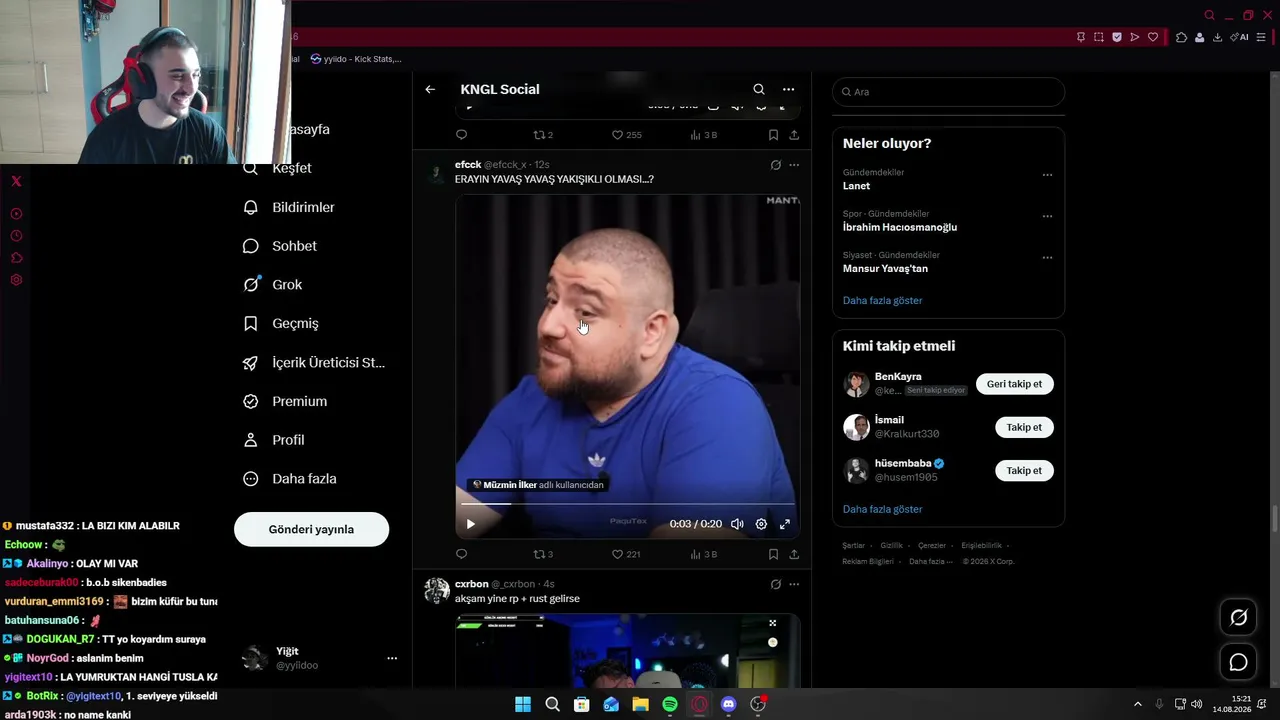Open the Lanet trending topic
The width and height of the screenshot is (1280, 720).
point(856,186)
